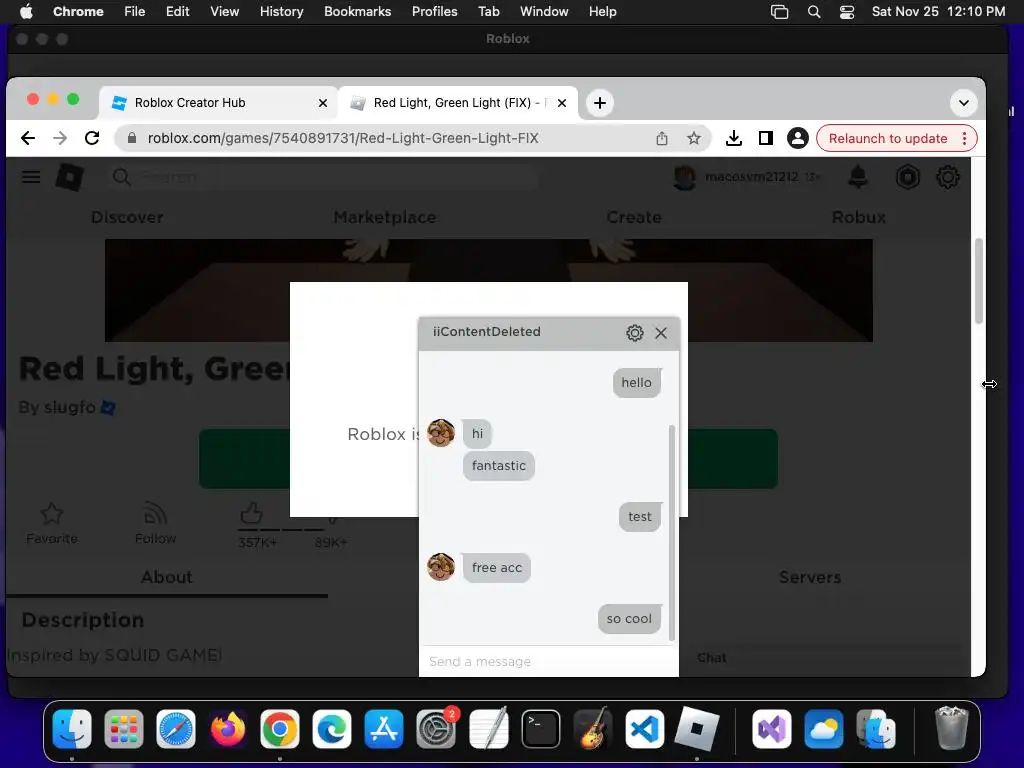Click the page vertical scrollbar
This screenshot has height=768, width=1024.
(978, 281)
